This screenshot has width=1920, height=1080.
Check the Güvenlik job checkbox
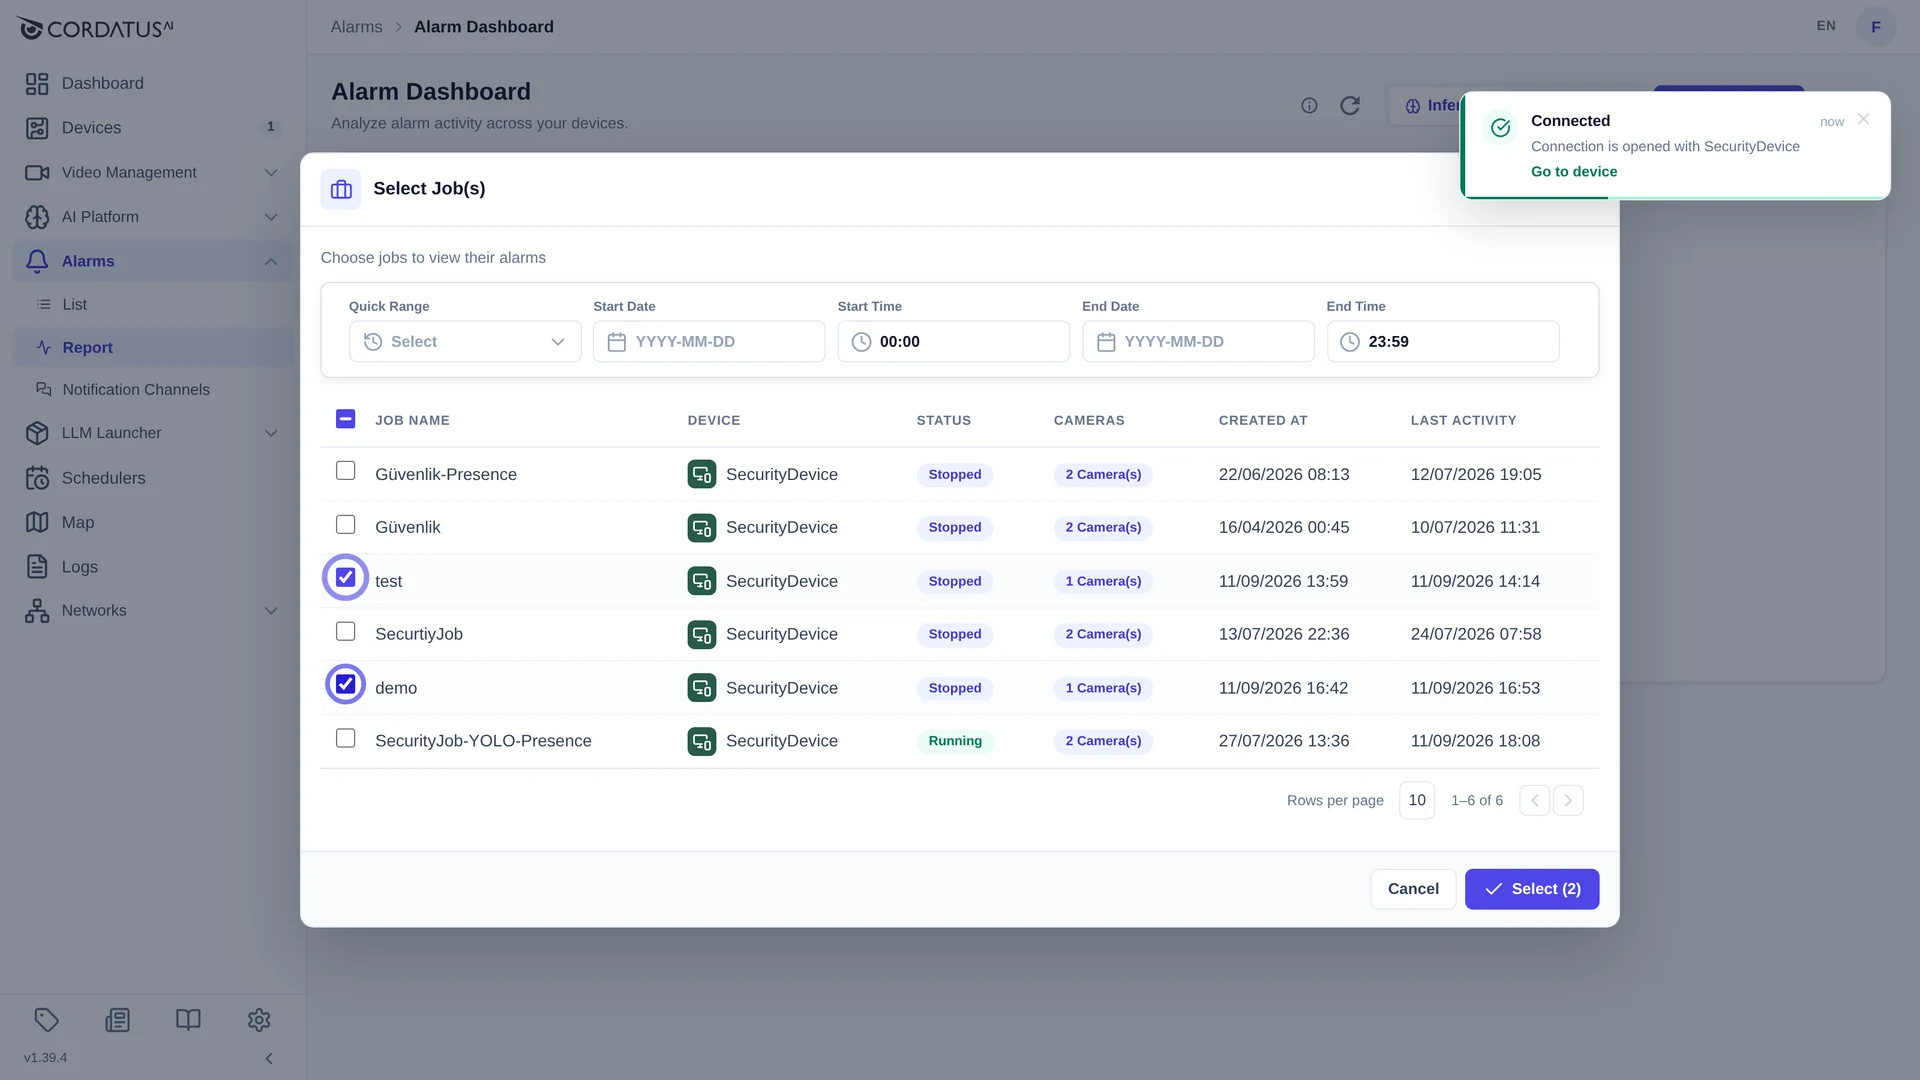click(x=345, y=524)
